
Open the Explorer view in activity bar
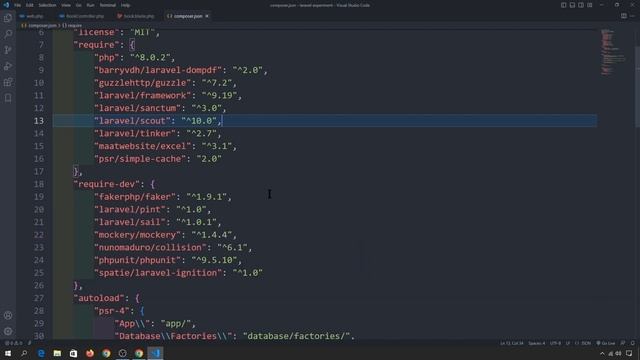pos(8,18)
